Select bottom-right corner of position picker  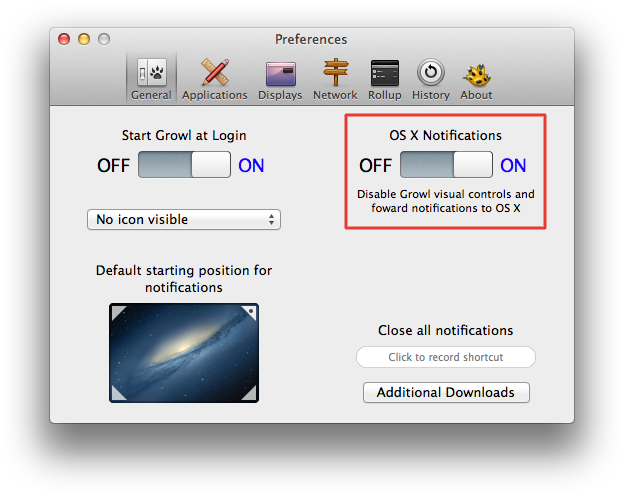click(x=250, y=393)
